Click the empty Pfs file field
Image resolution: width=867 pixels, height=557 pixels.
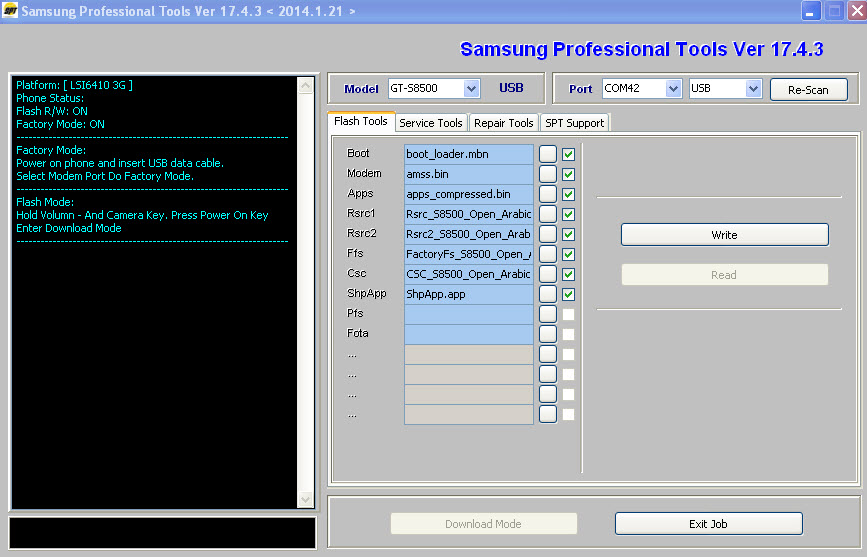(469, 314)
